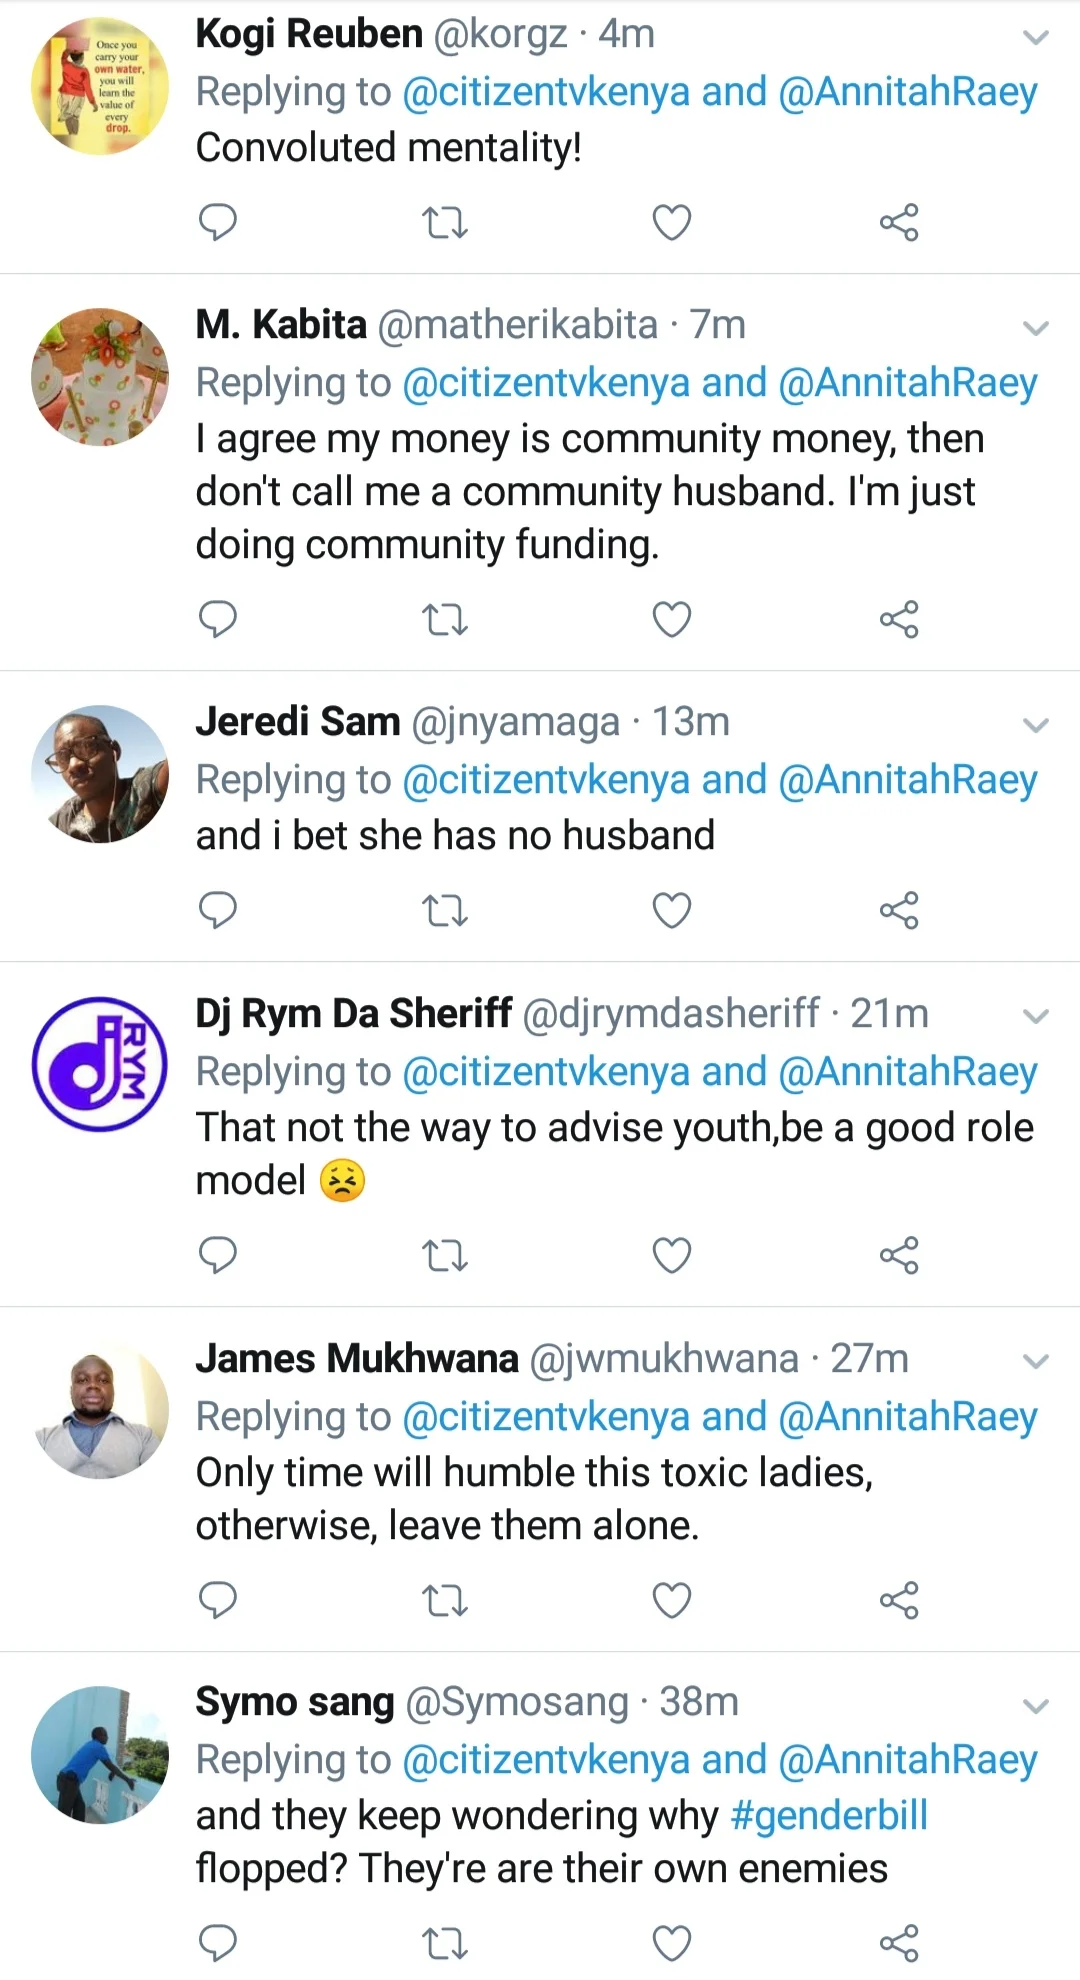Like M. Kabita's tweet
1080x1980 pixels.
[671, 620]
